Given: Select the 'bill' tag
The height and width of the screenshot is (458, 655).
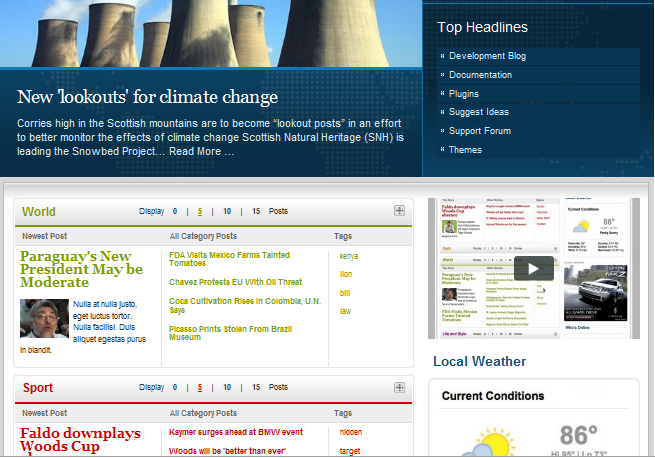Looking at the screenshot, I should pos(345,293).
